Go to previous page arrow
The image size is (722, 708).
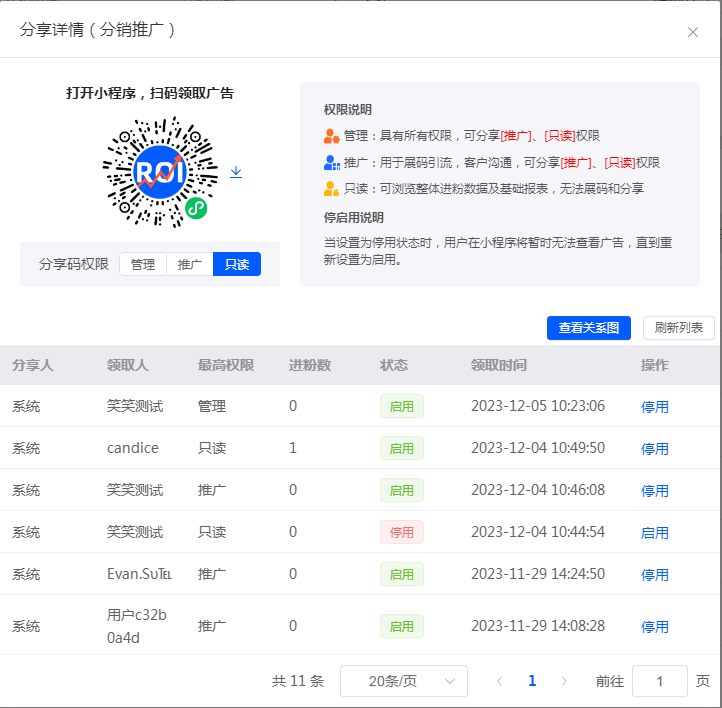click(x=500, y=681)
